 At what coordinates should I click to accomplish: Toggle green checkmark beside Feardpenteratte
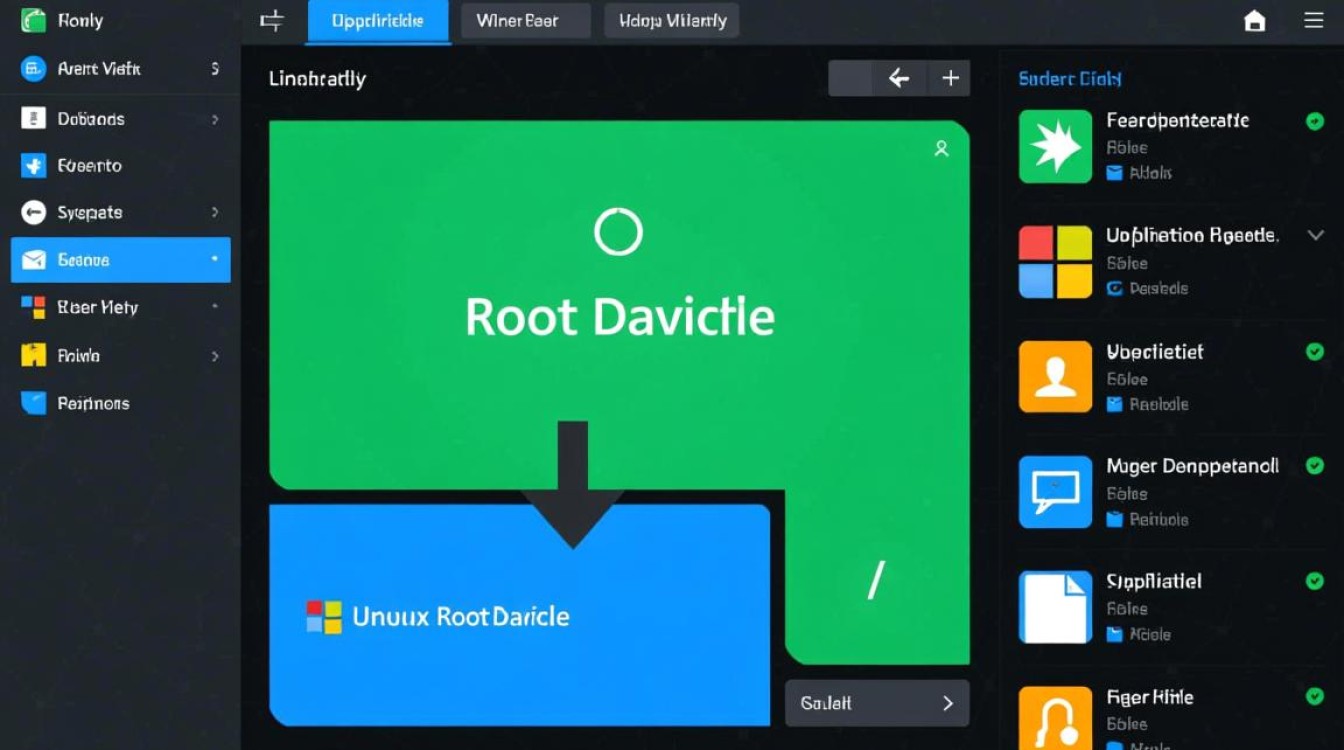tap(1315, 121)
